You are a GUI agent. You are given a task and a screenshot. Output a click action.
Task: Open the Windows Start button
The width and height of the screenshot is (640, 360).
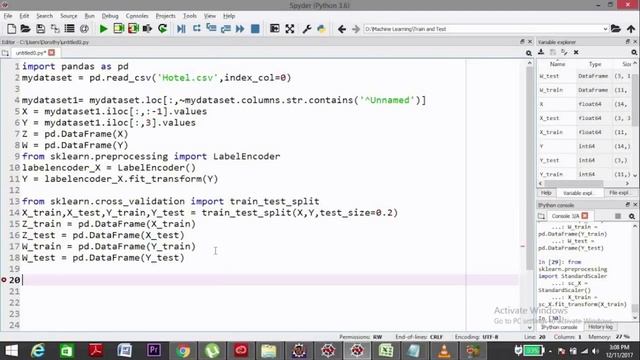point(11,351)
